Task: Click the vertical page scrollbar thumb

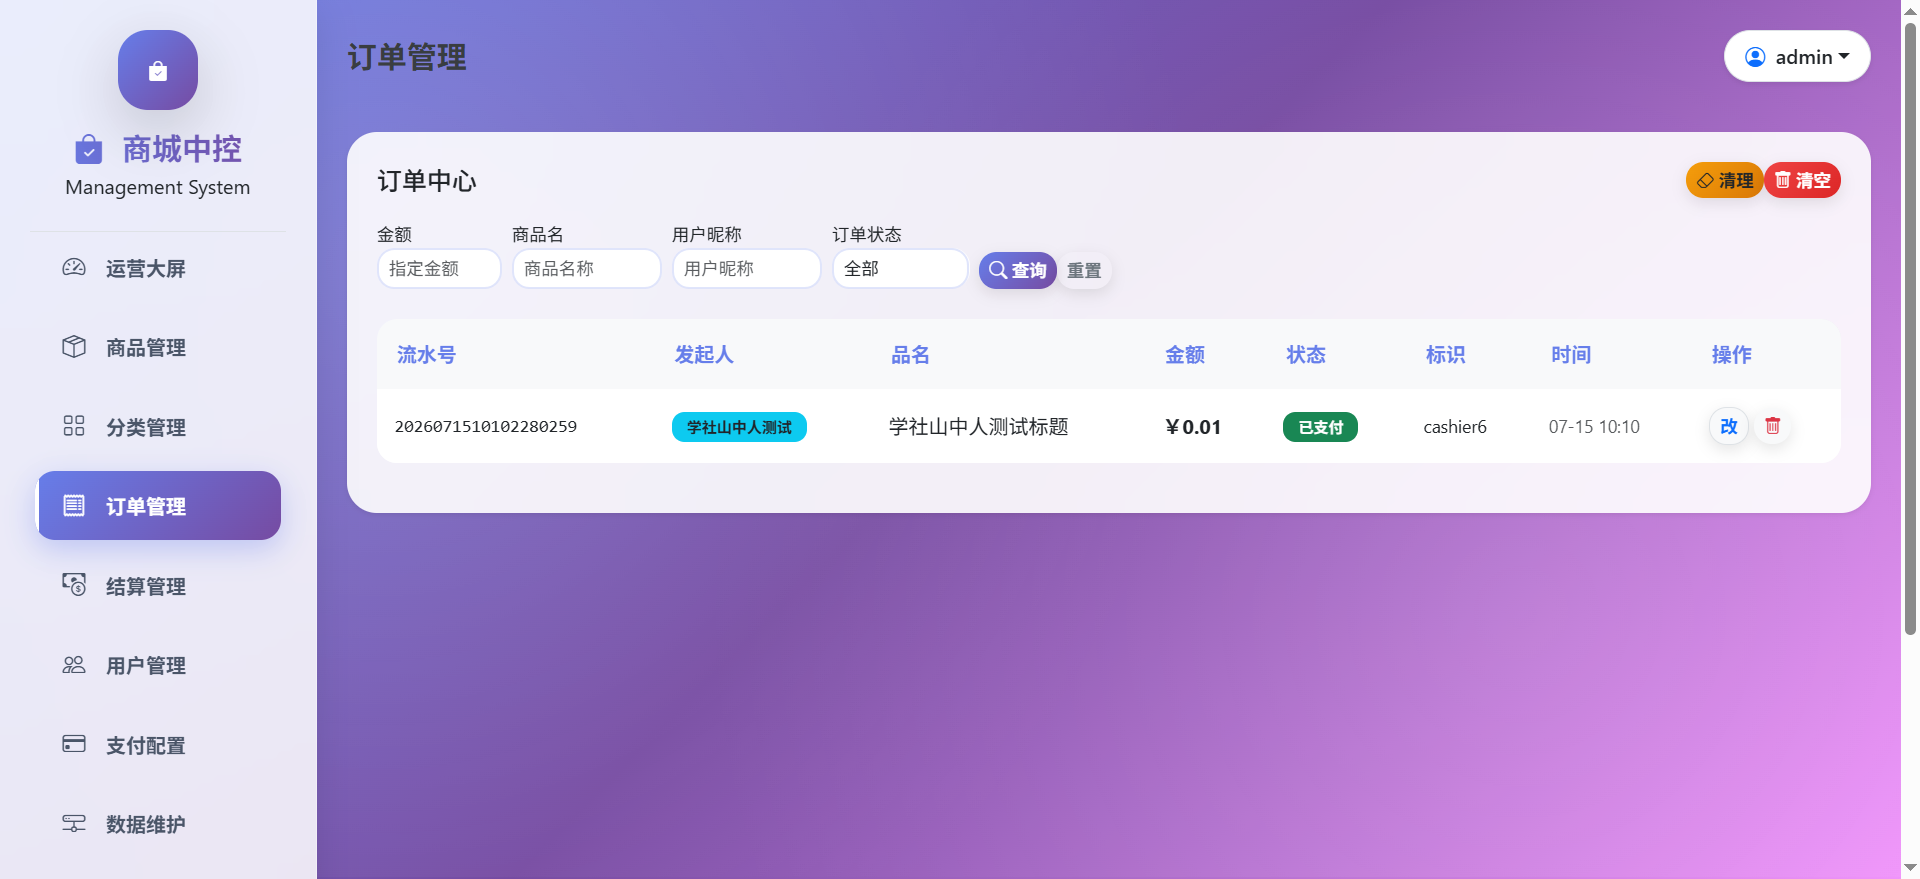Action: [1910, 328]
